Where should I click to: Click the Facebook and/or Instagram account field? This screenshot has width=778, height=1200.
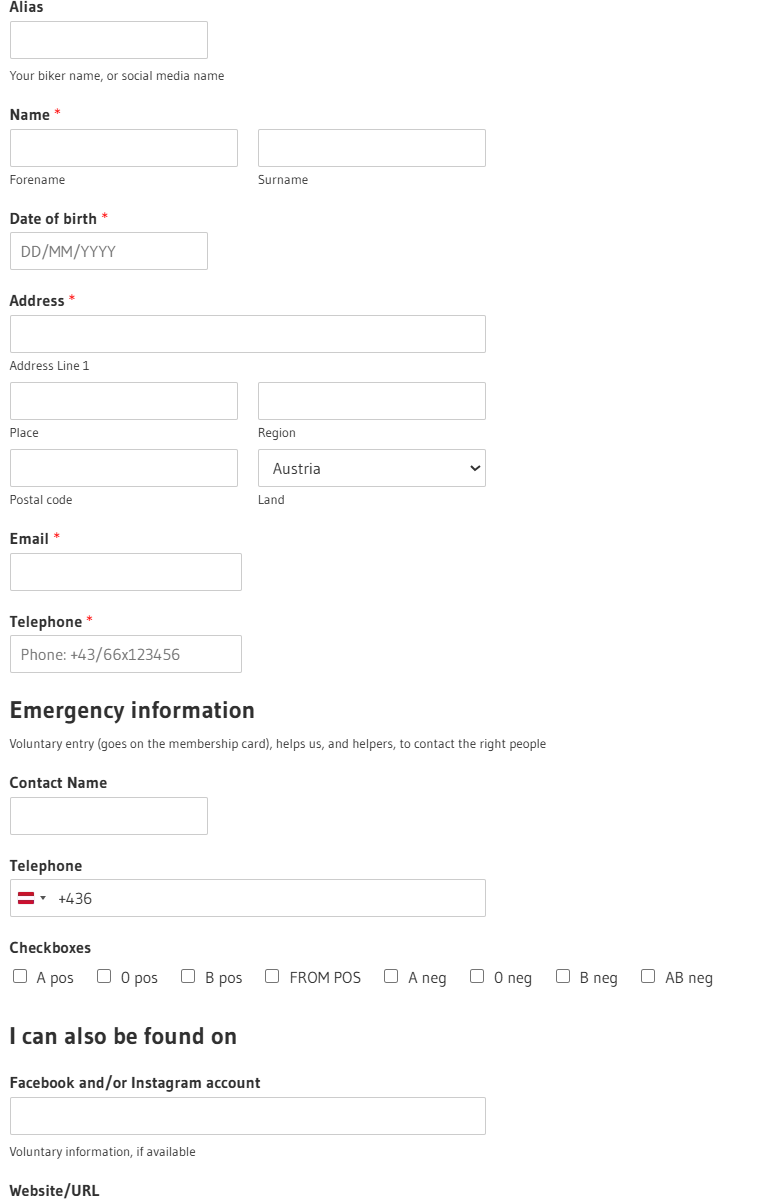(x=247, y=1116)
